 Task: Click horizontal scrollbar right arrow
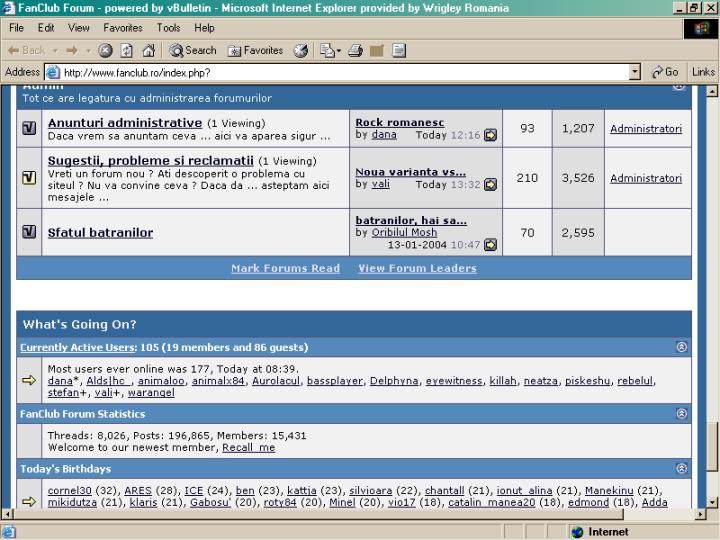[700, 514]
